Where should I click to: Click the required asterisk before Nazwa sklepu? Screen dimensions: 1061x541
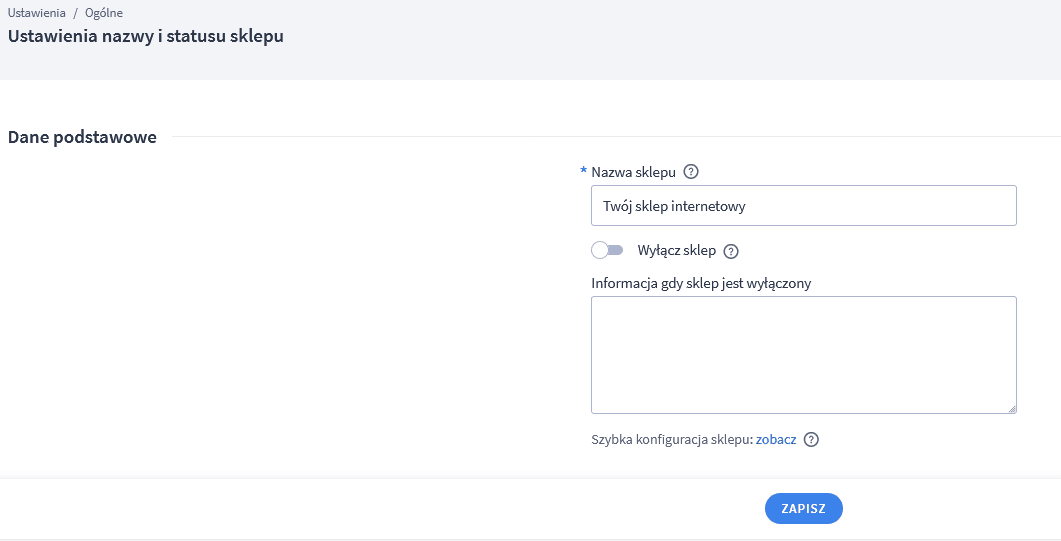pyautogui.click(x=583, y=171)
